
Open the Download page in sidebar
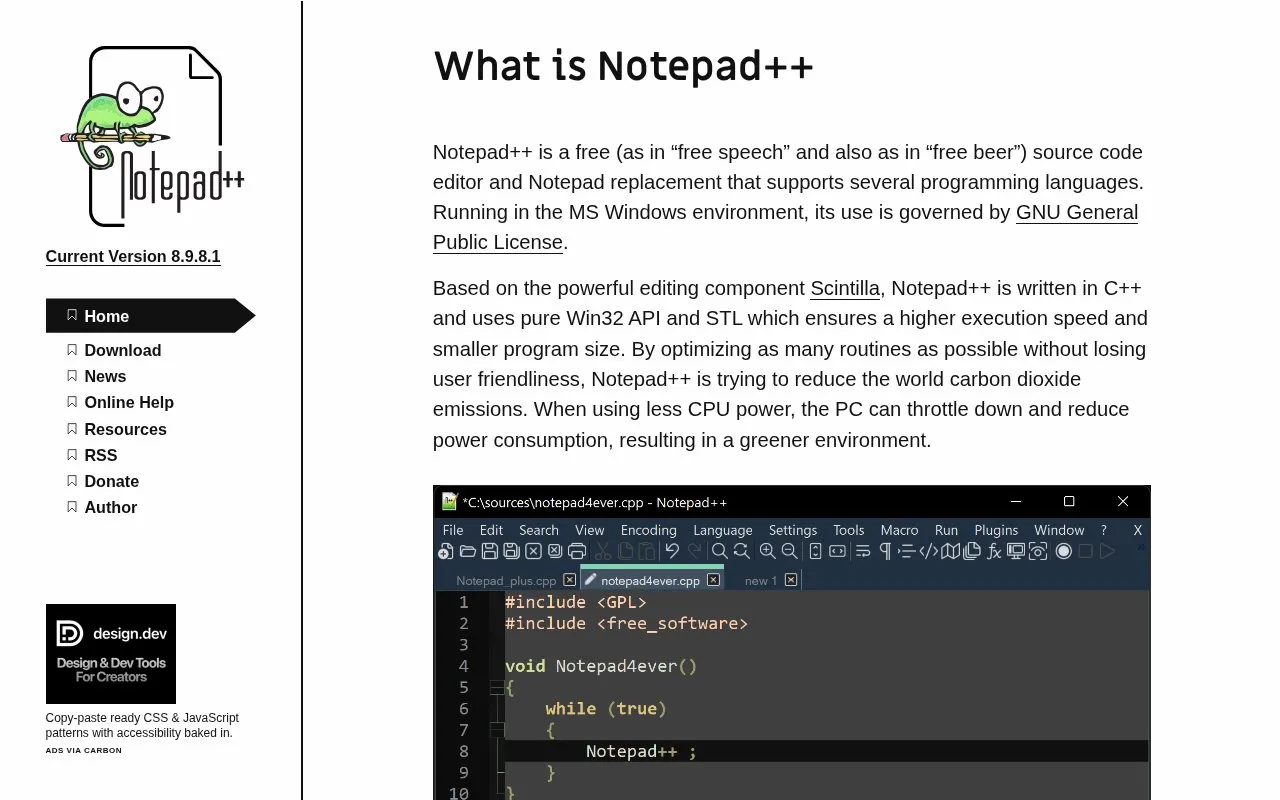tap(122, 350)
